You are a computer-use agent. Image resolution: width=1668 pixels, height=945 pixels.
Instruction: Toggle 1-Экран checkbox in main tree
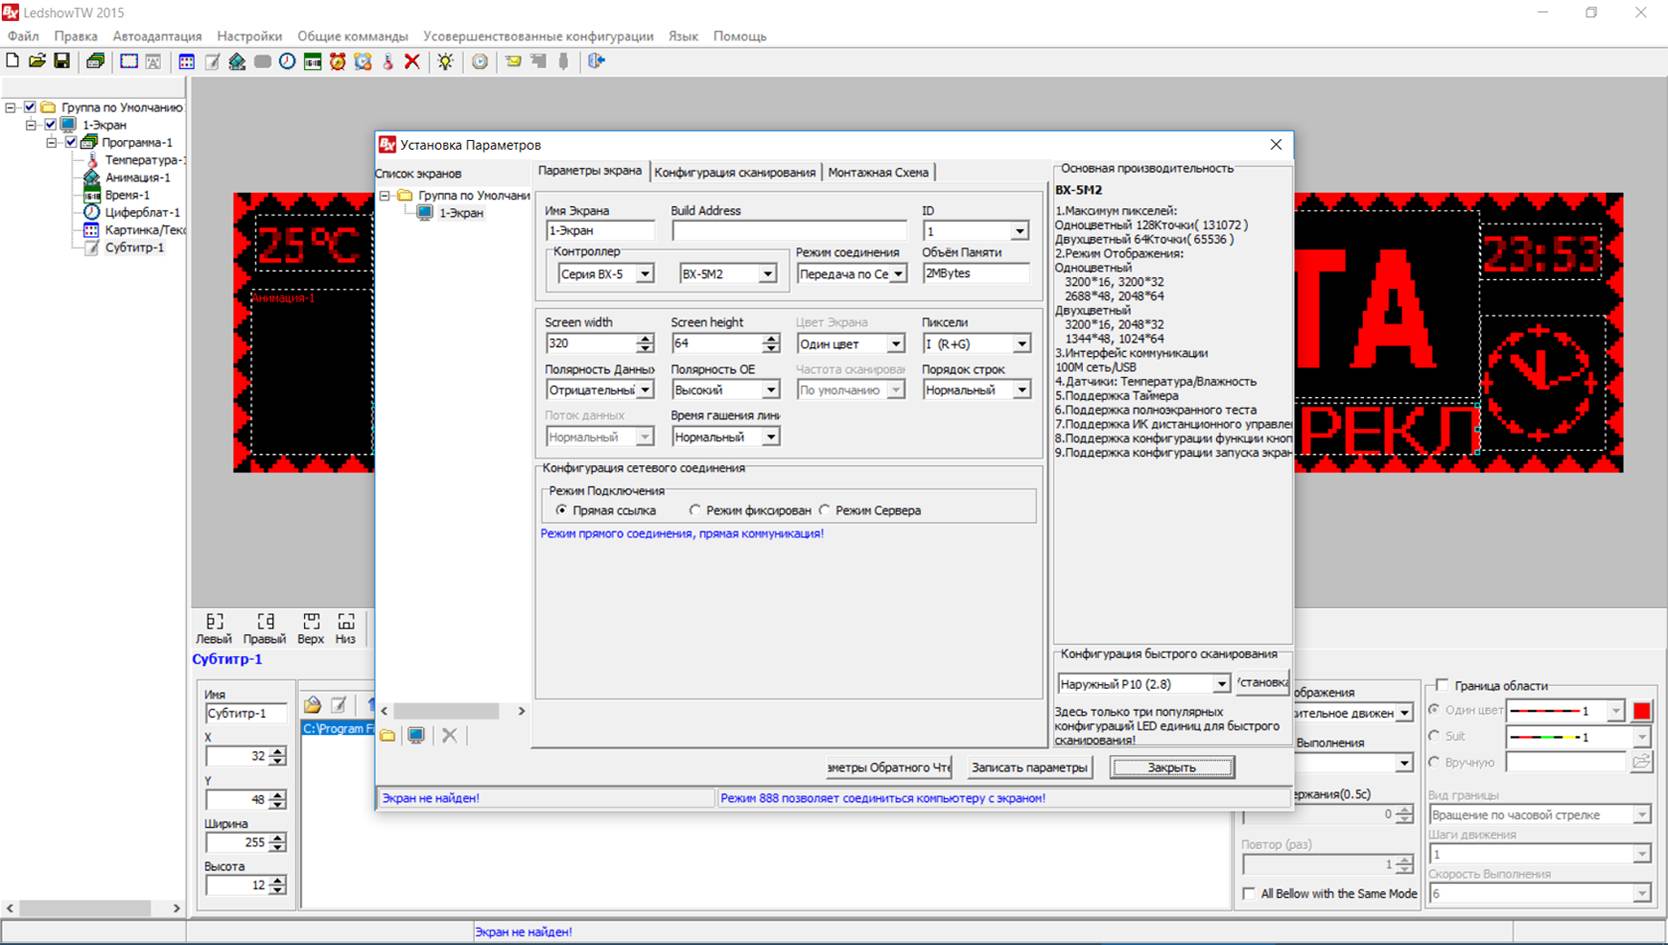pos(51,125)
